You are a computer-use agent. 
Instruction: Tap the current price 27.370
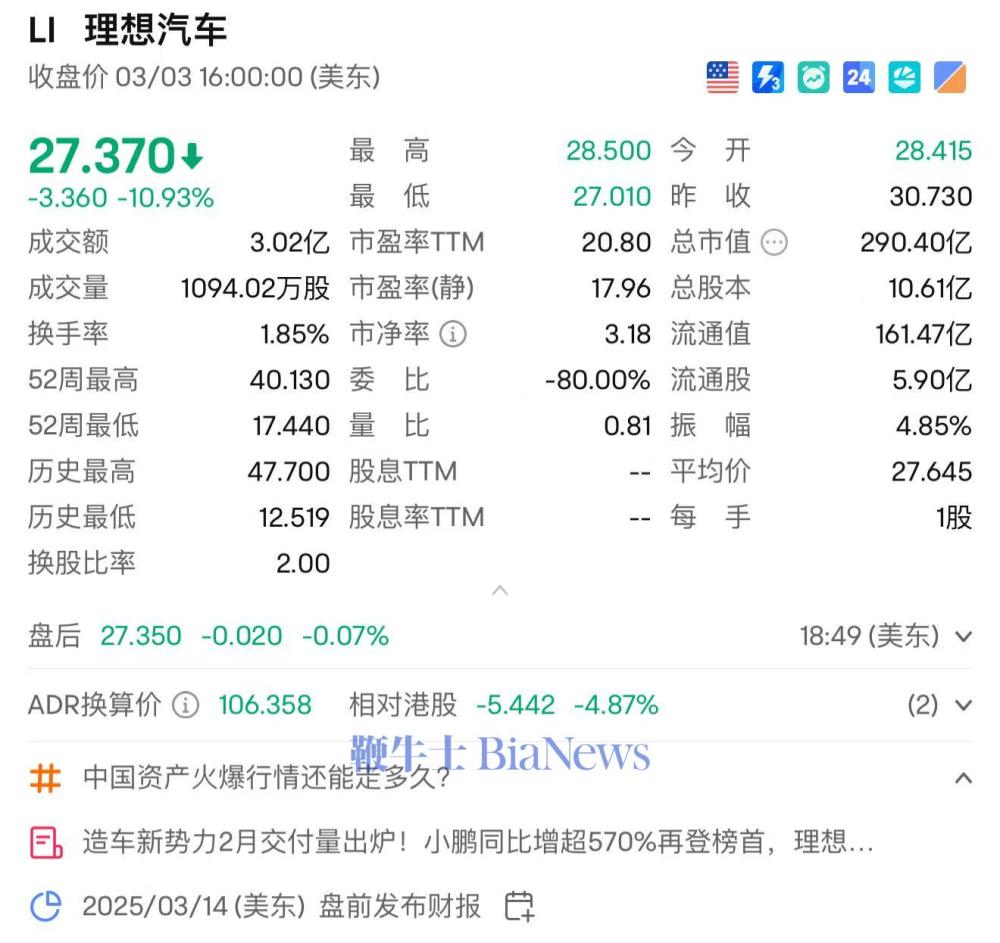coord(101,156)
